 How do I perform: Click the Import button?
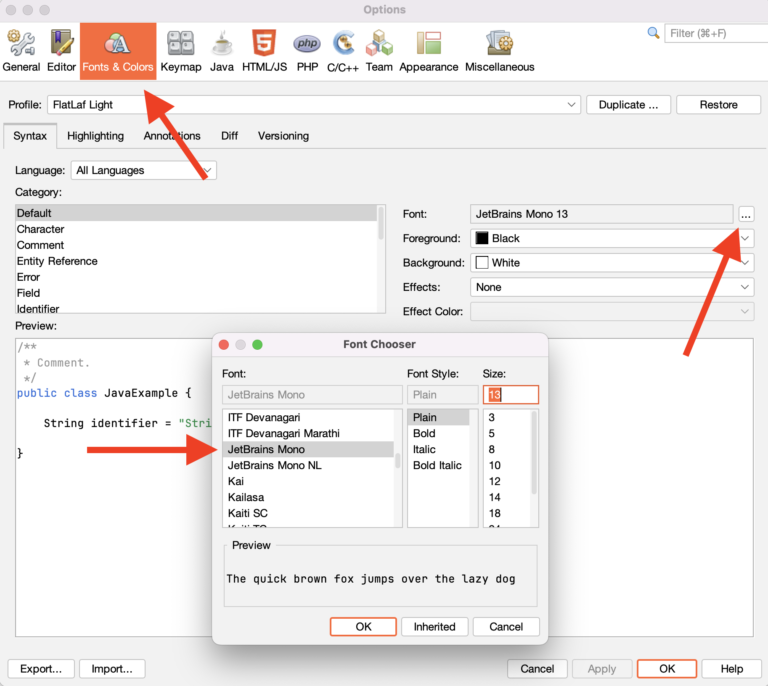[x=112, y=669]
